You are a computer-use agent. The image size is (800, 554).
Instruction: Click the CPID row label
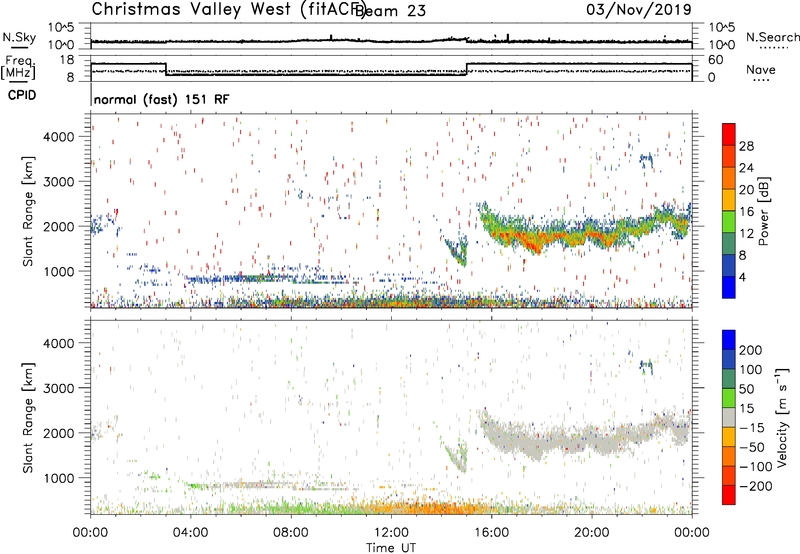click(22, 95)
